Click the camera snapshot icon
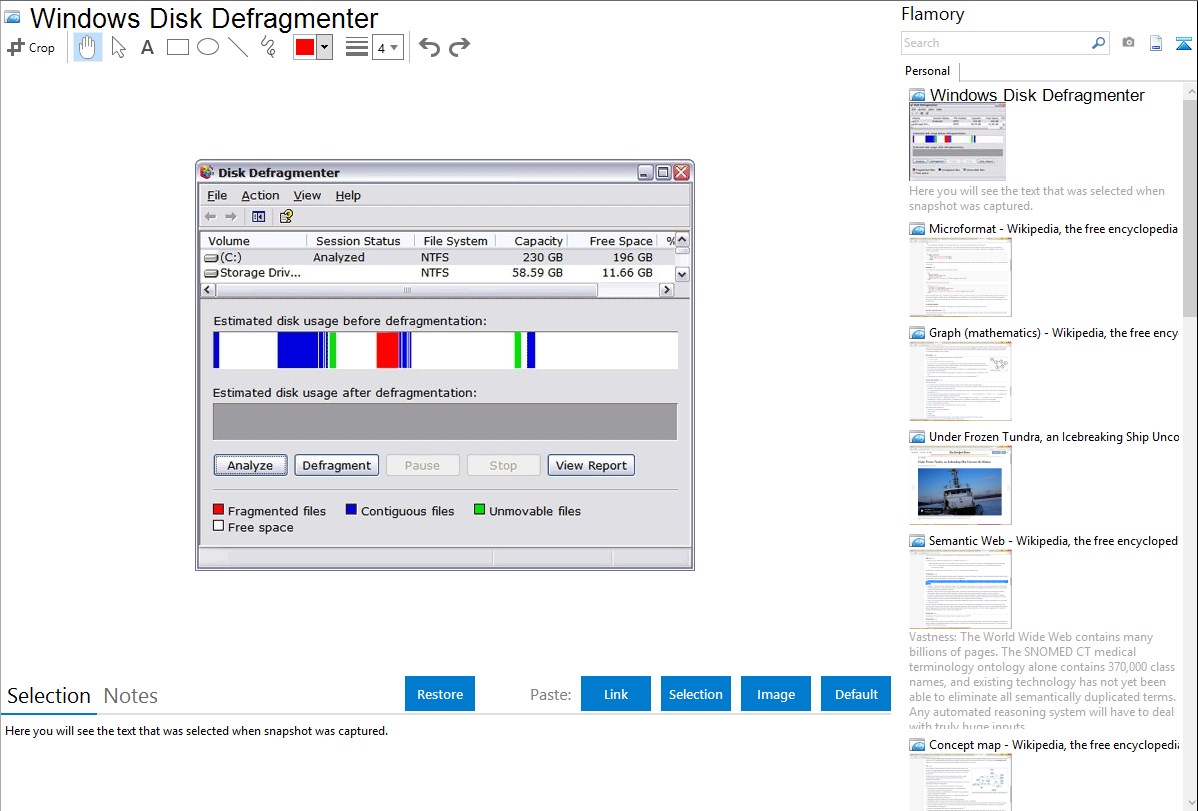Screen dimensions: 1198x811 coord(1128,43)
